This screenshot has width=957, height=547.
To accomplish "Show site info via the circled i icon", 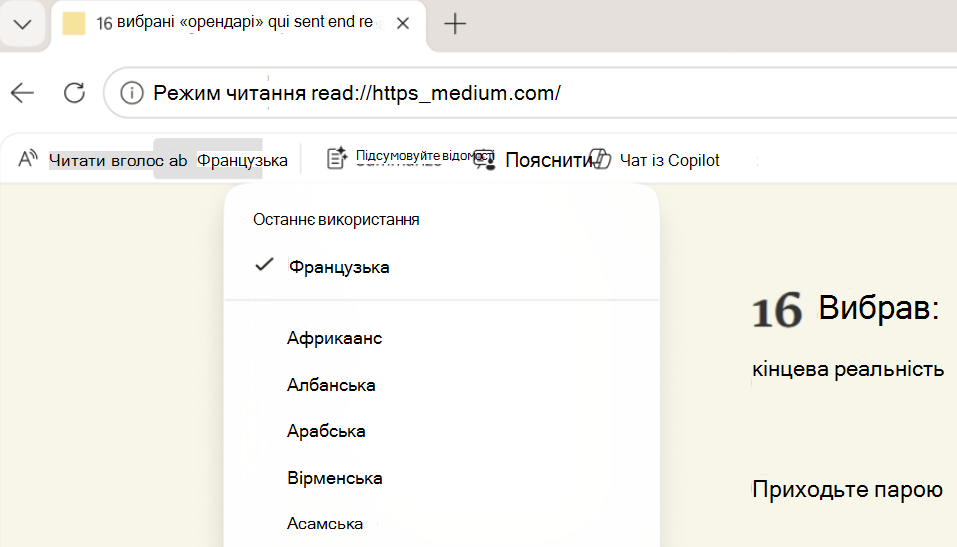I will click(132, 93).
